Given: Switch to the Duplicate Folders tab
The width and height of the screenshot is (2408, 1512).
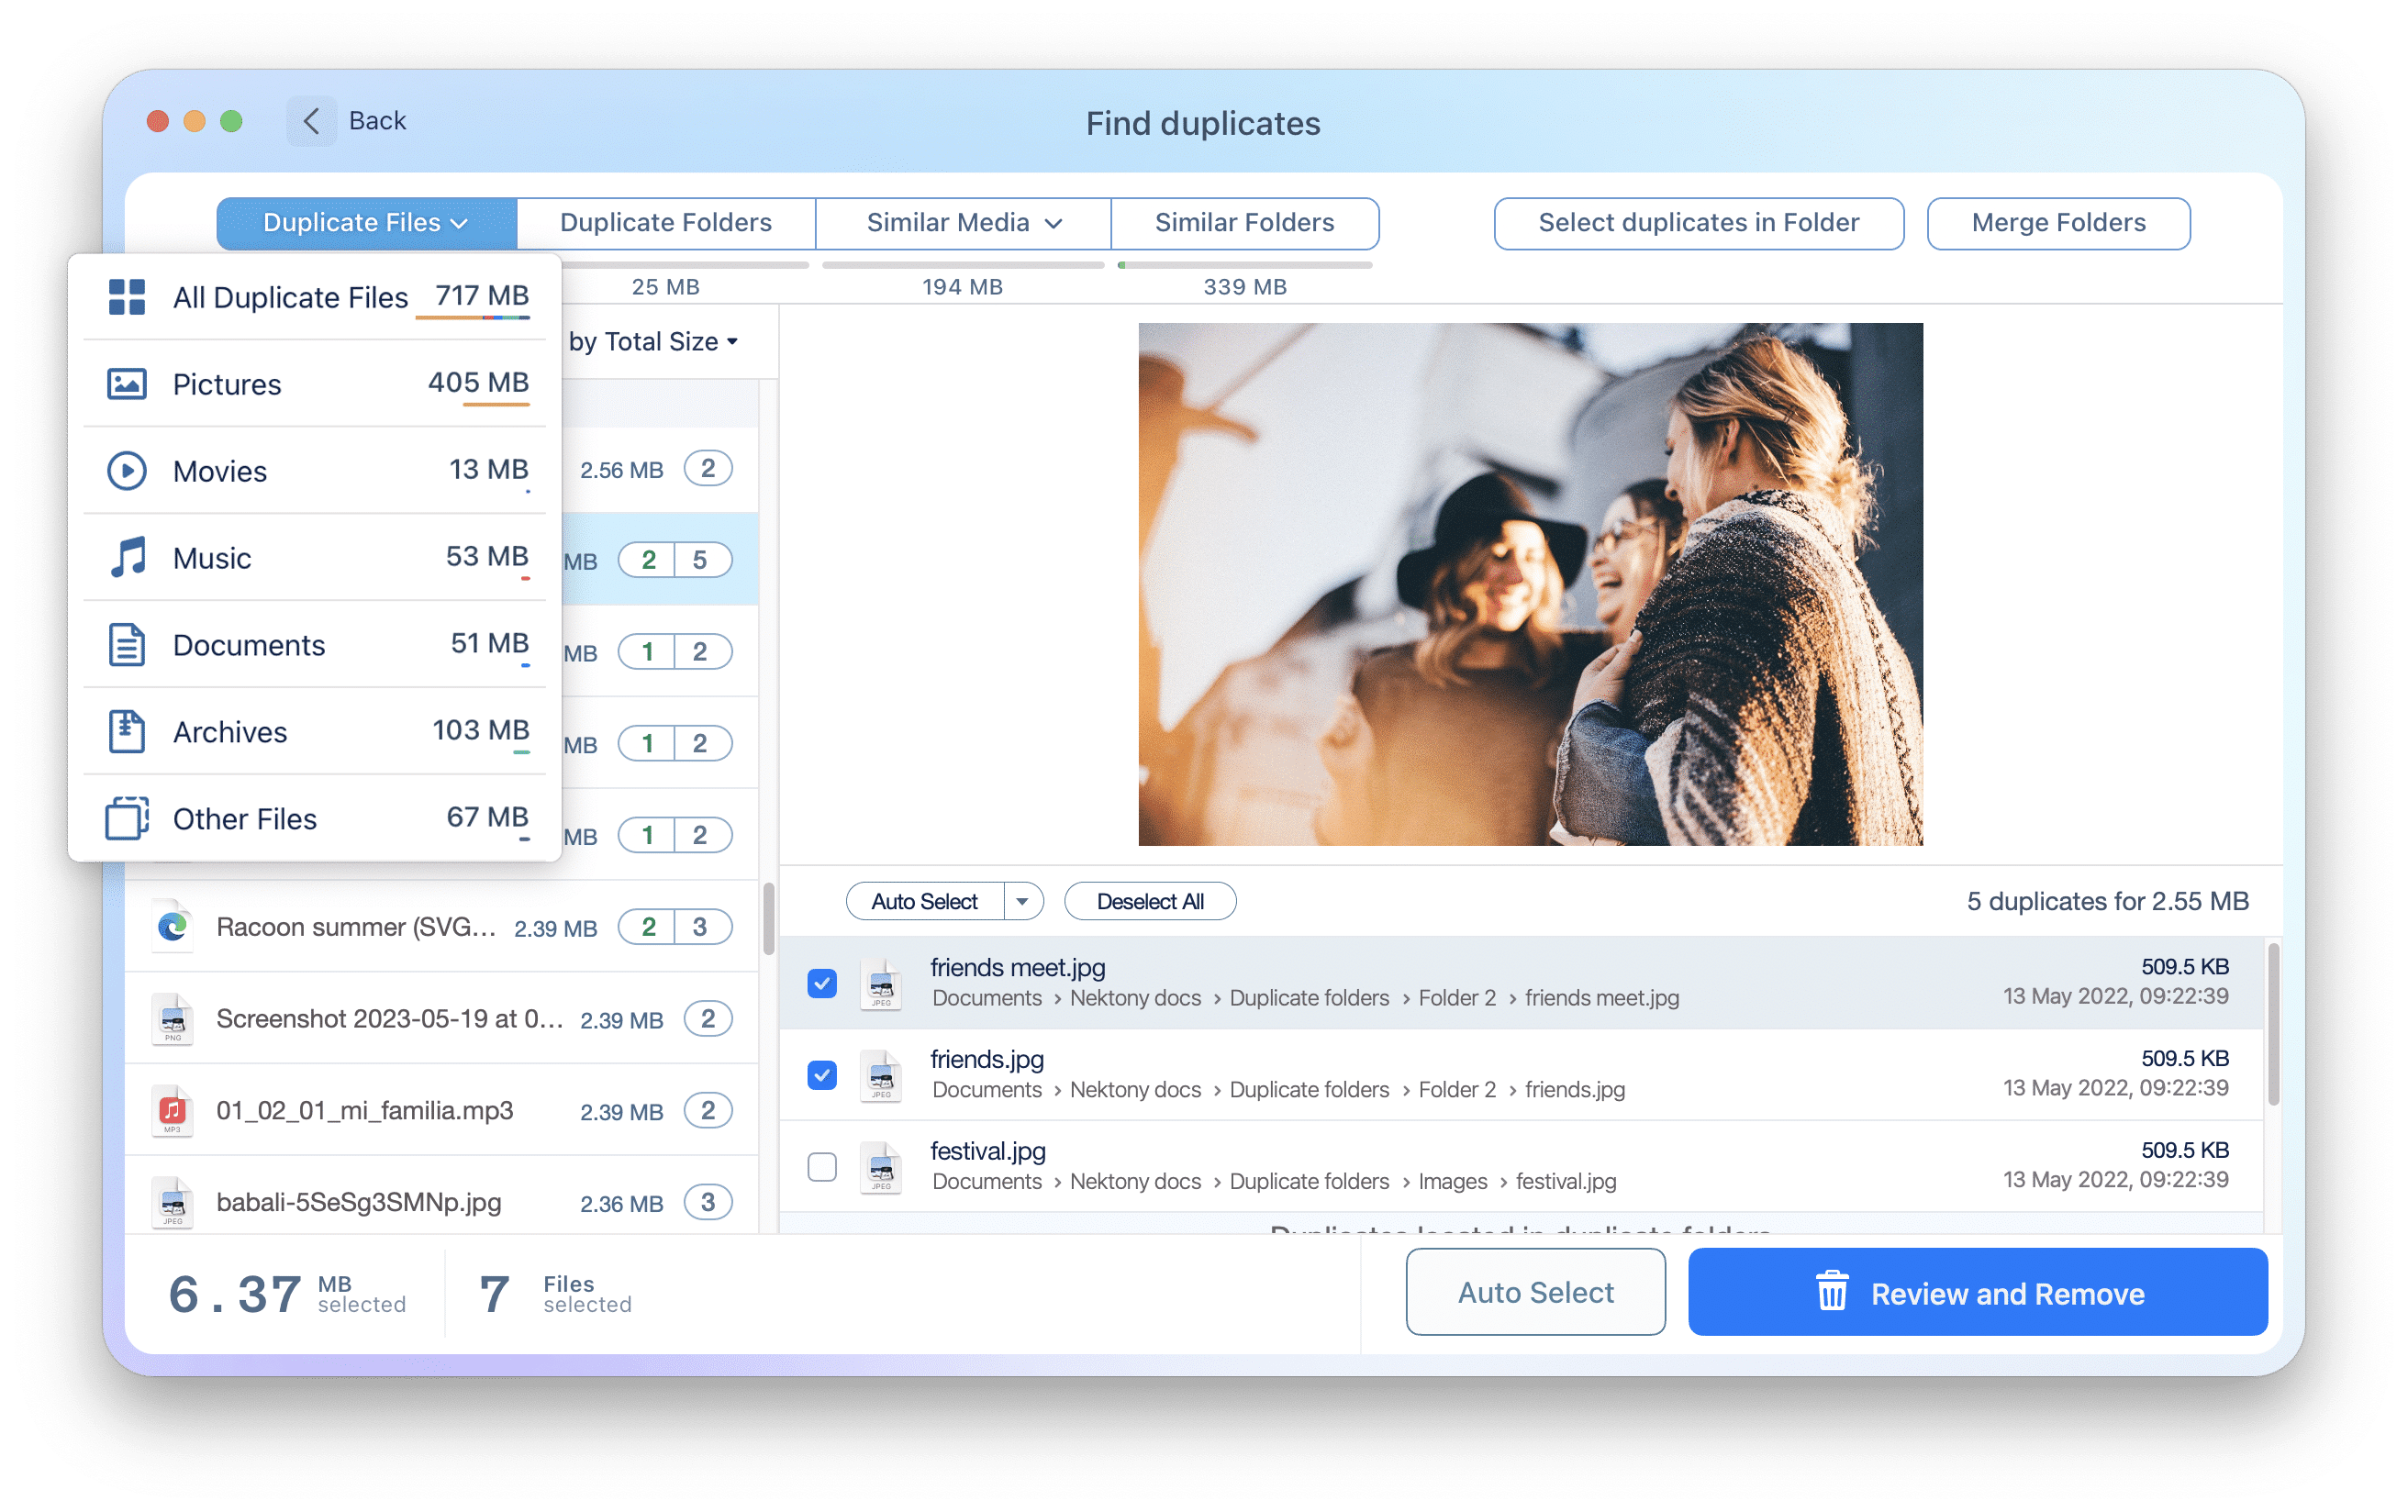Looking at the screenshot, I should (x=663, y=221).
